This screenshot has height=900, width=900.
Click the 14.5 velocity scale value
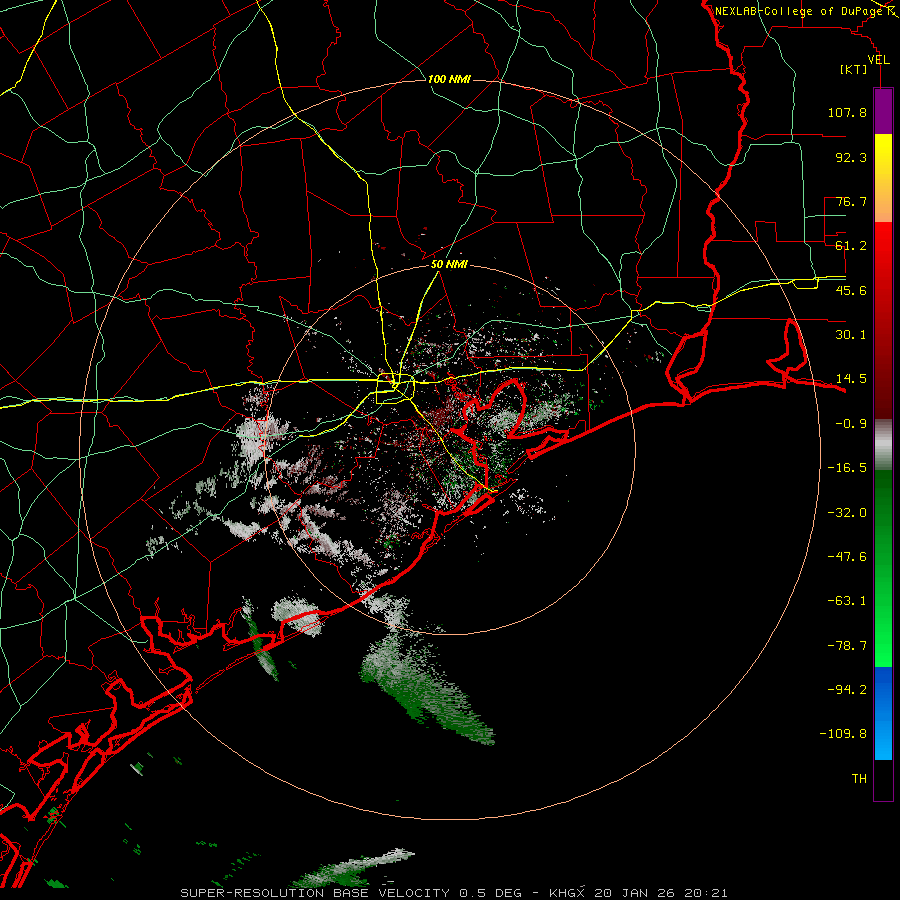[851, 379]
